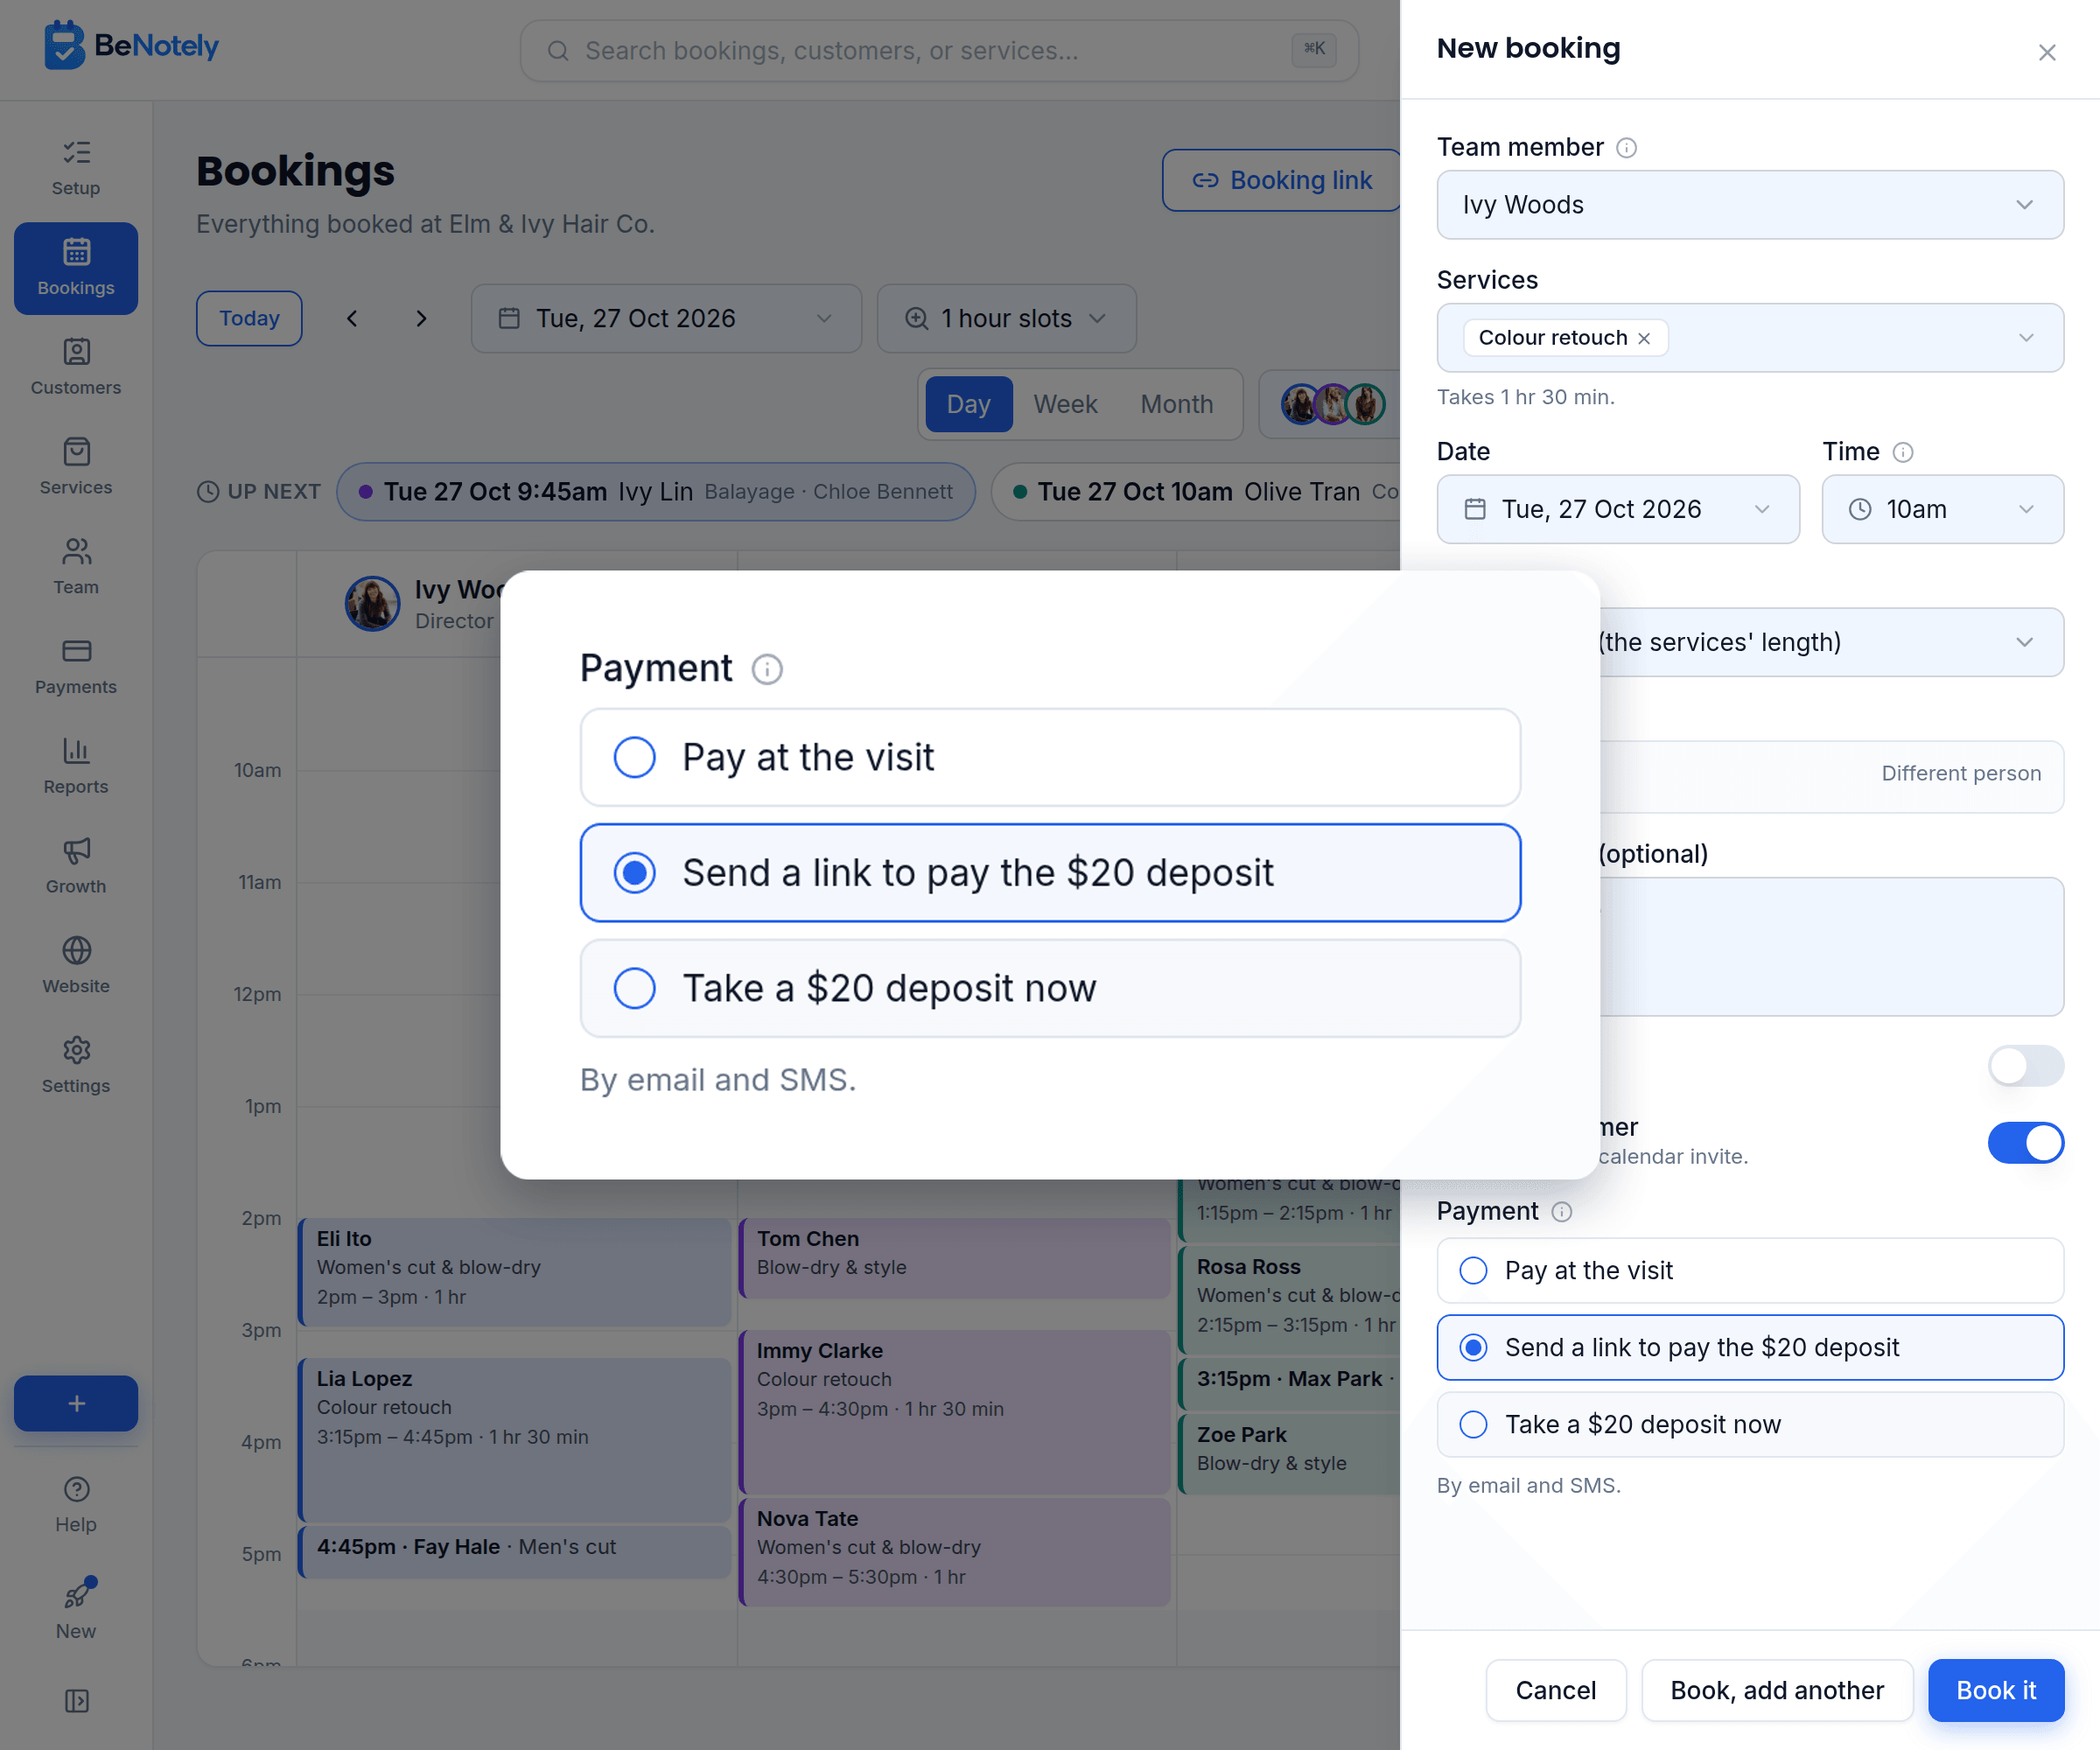Screen dimensions: 2100x1750
Task: Click the info icon next to Time
Action: tap(1903, 452)
